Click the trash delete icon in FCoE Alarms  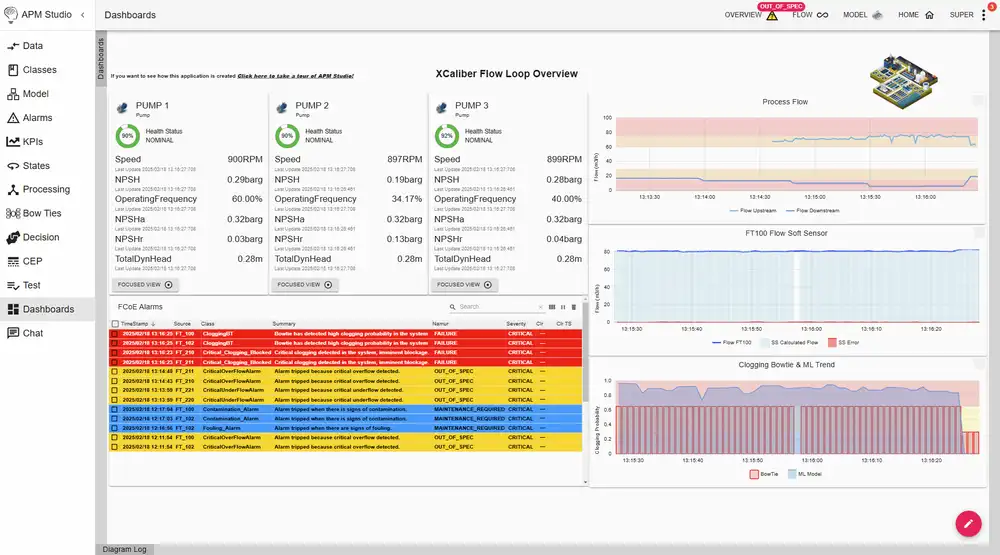point(573,307)
